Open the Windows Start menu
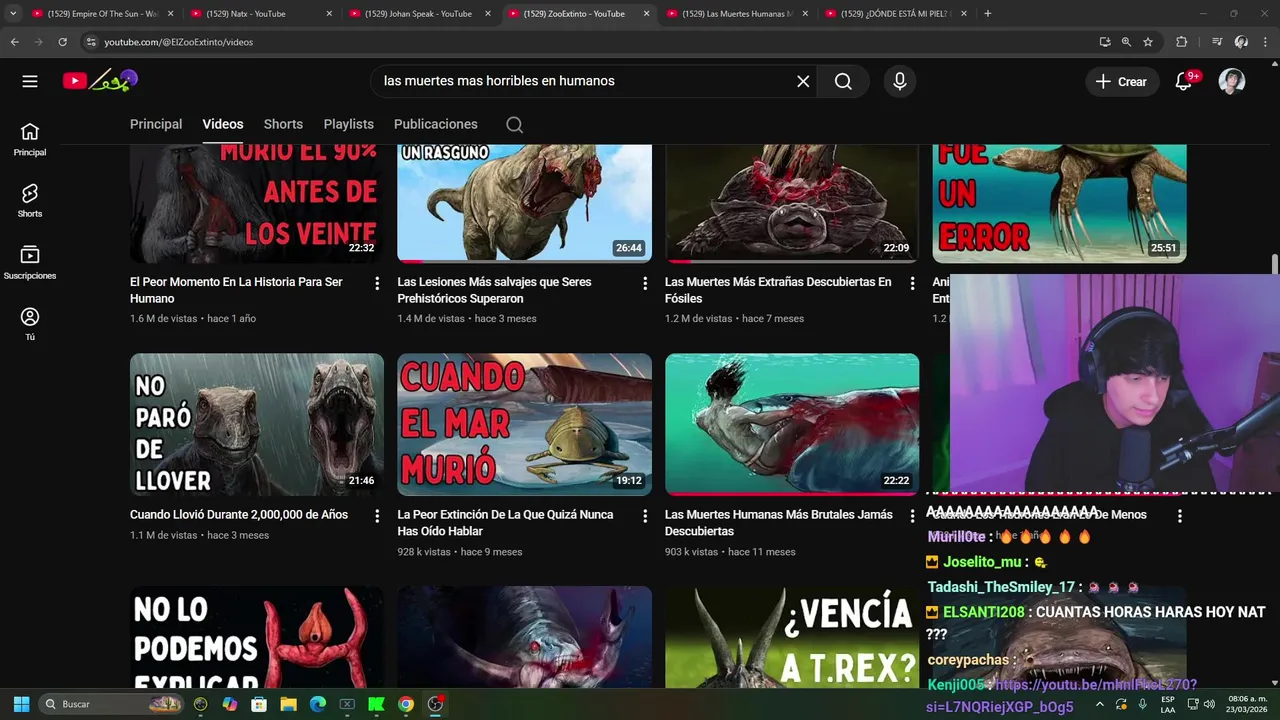The height and width of the screenshot is (720, 1280). [21, 704]
